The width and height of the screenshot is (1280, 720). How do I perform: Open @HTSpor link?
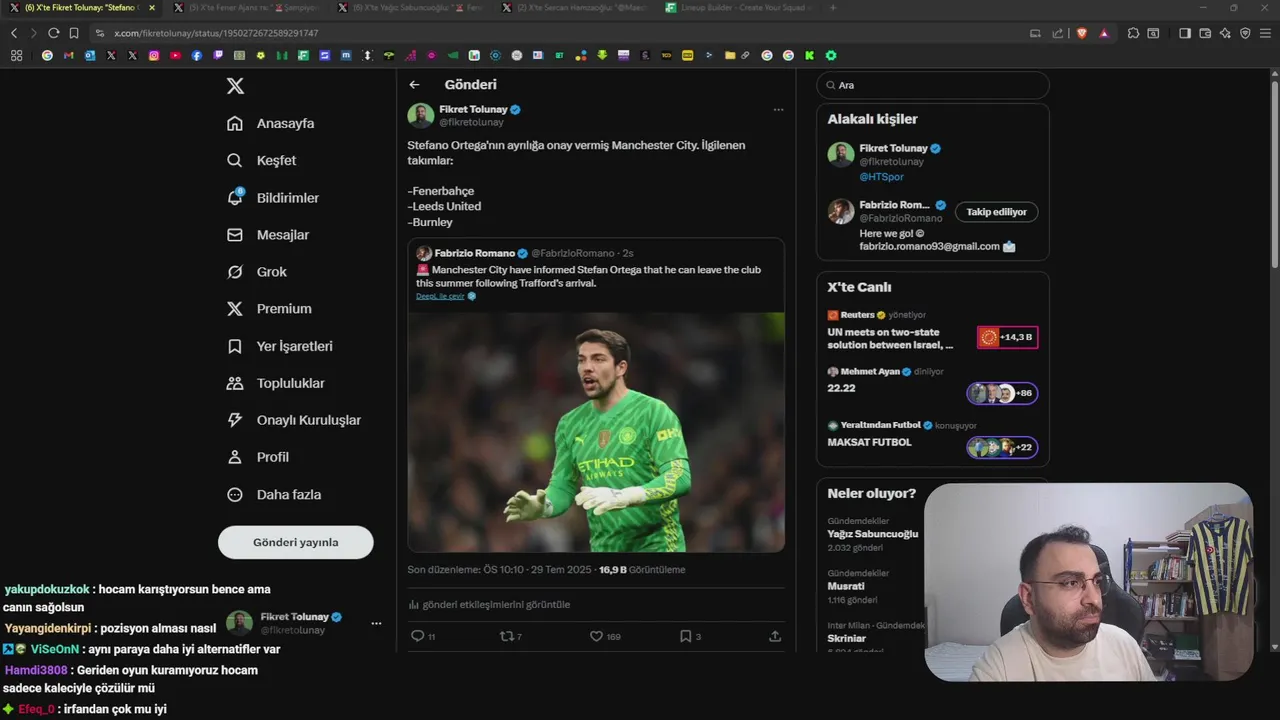point(881,177)
